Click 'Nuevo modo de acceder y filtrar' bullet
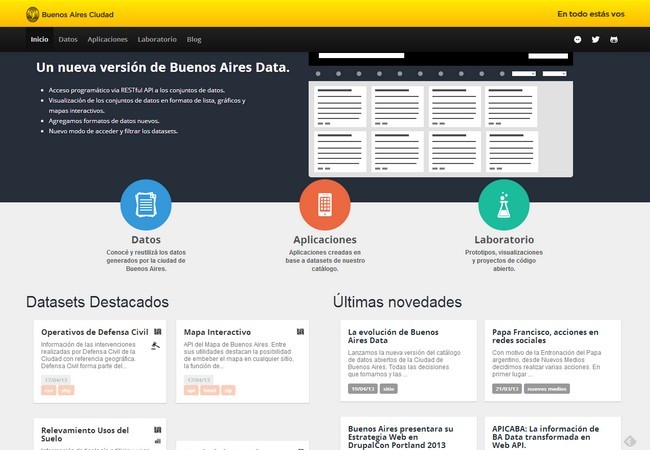Screen dimensions: 650x450 pyautogui.click(x=113, y=131)
